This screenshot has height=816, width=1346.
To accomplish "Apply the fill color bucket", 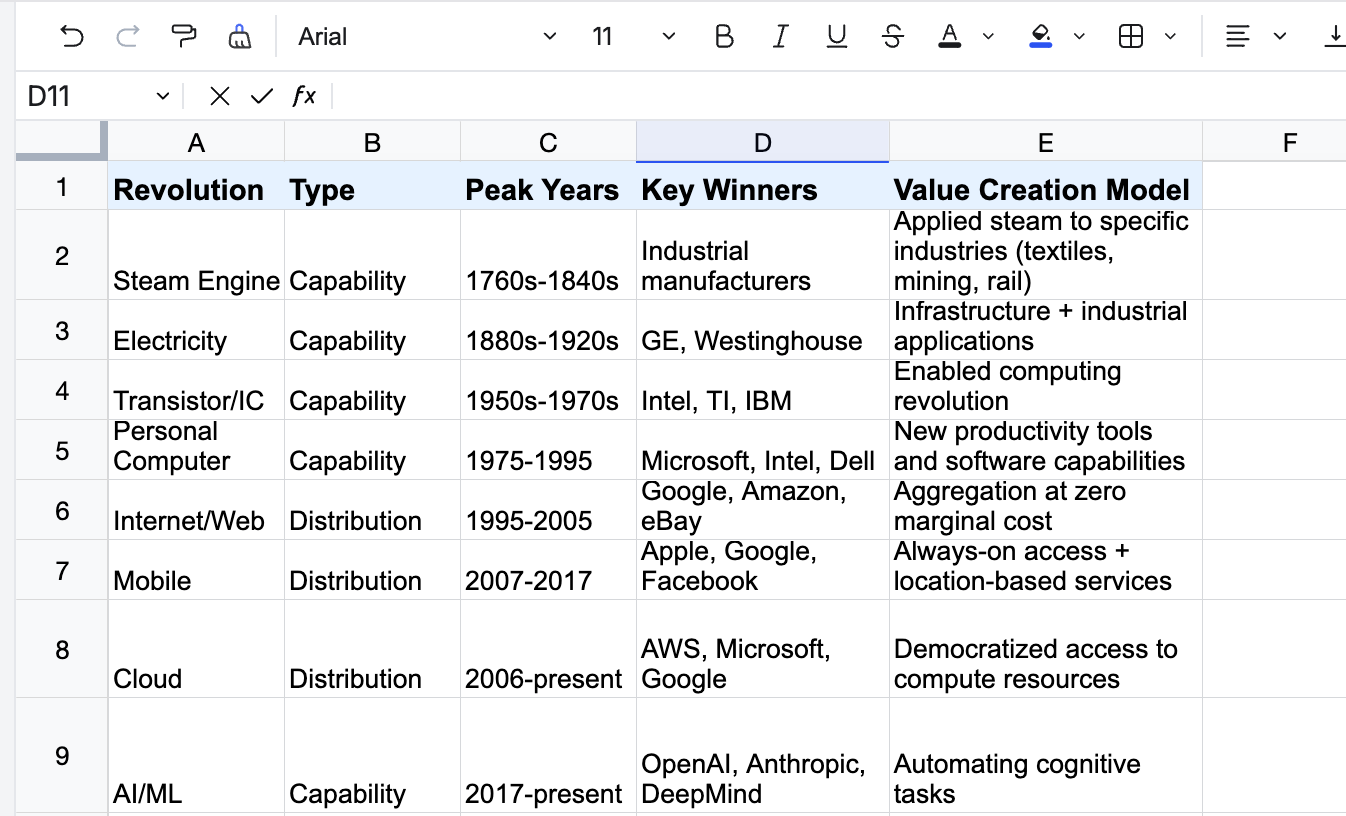I will (x=1040, y=37).
